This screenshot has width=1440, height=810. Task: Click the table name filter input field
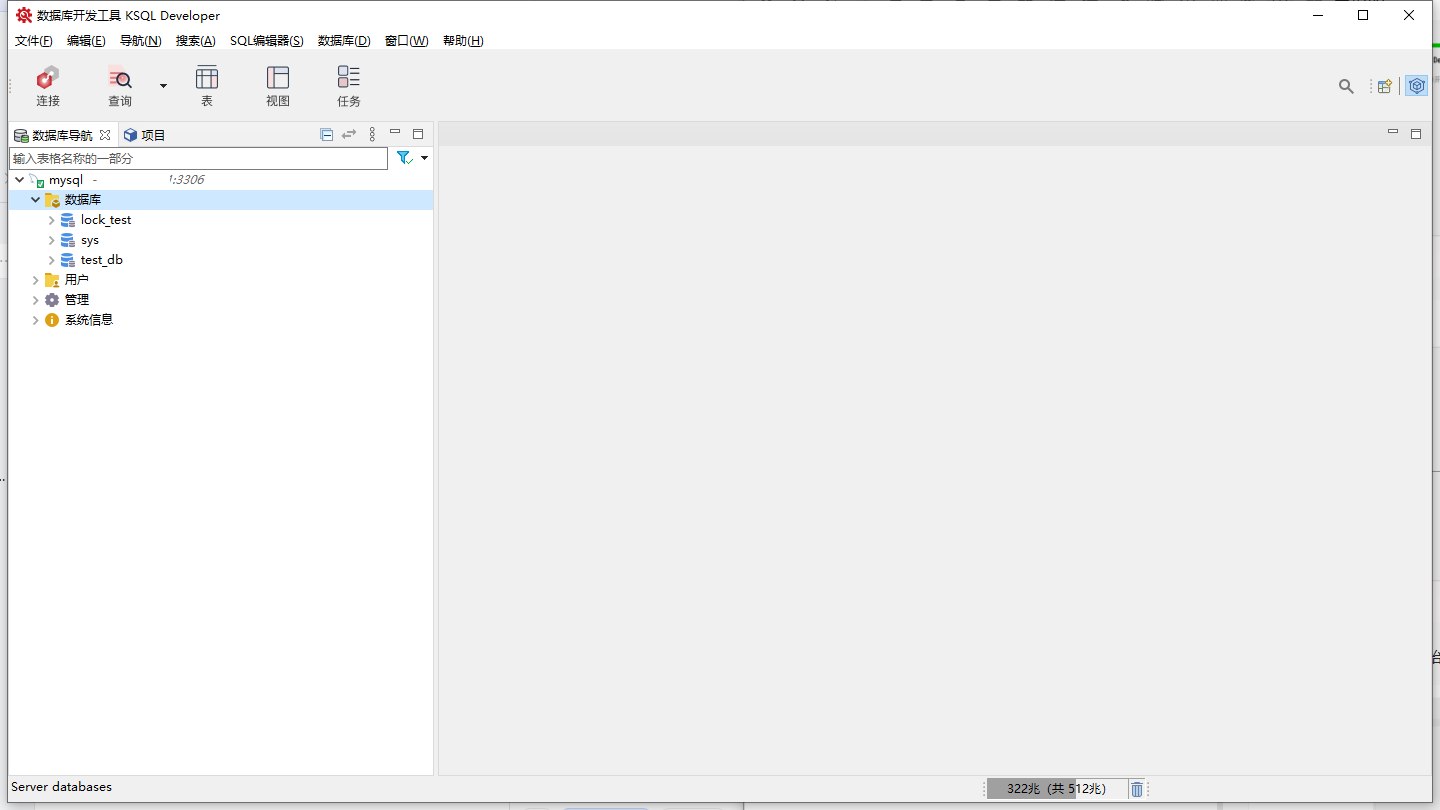tap(198, 158)
